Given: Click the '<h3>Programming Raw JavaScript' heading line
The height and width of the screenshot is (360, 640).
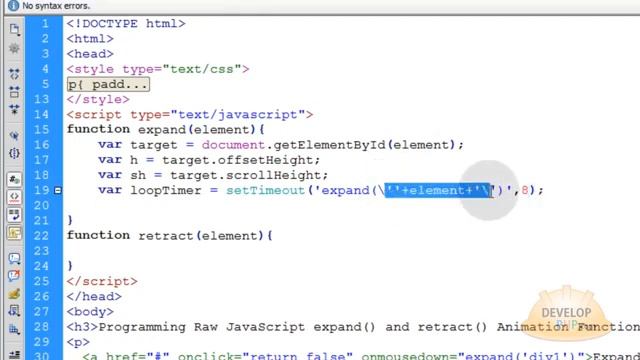Looking at the screenshot, I should point(353,327).
